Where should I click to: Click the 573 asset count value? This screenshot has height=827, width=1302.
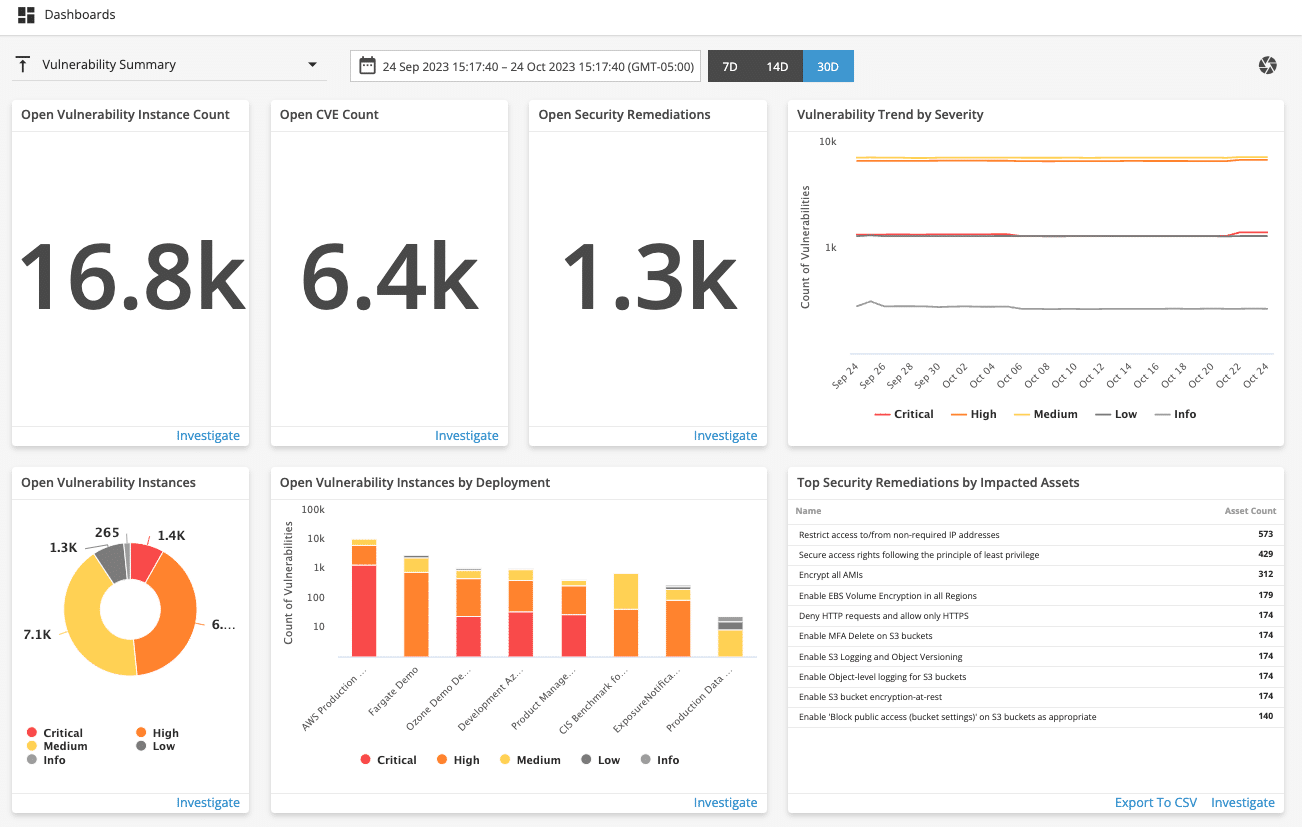click(x=1265, y=535)
